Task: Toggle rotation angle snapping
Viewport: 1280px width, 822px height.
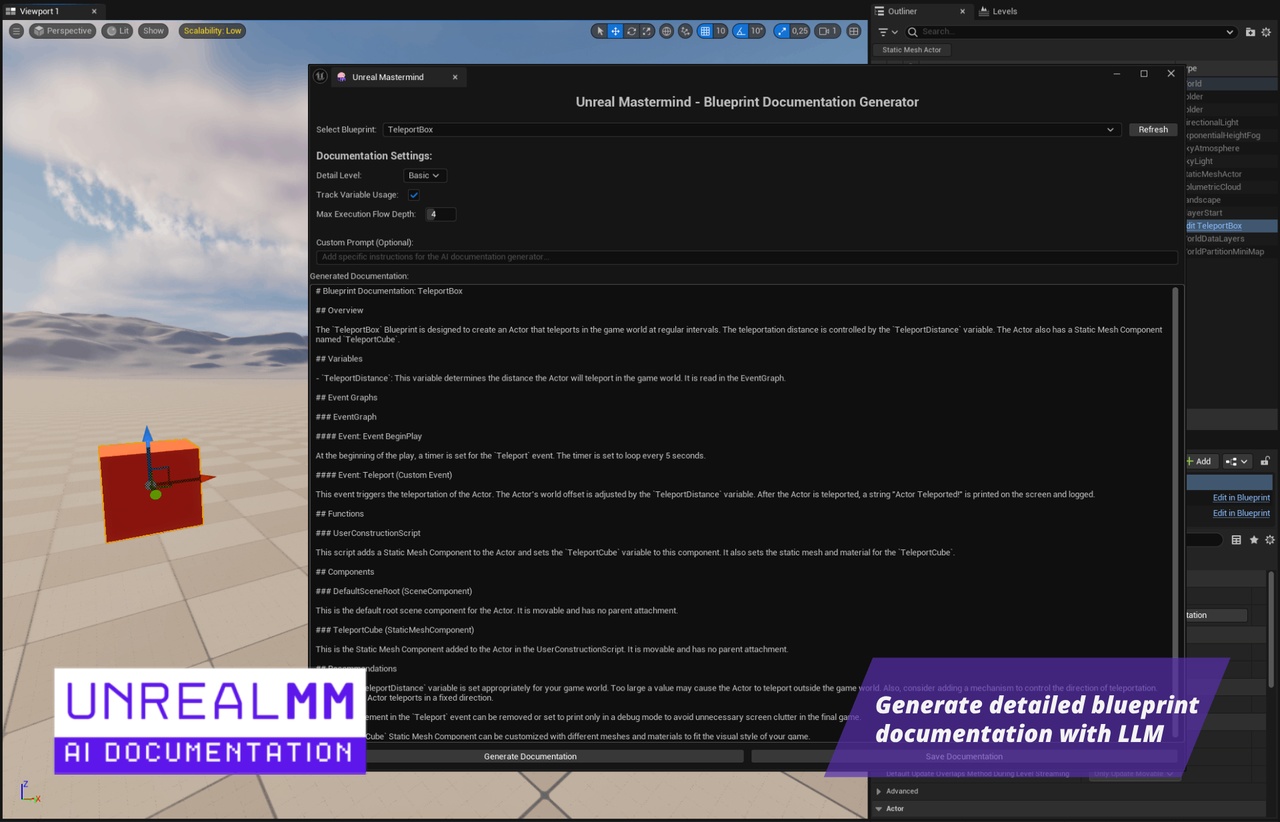Action: (x=741, y=31)
